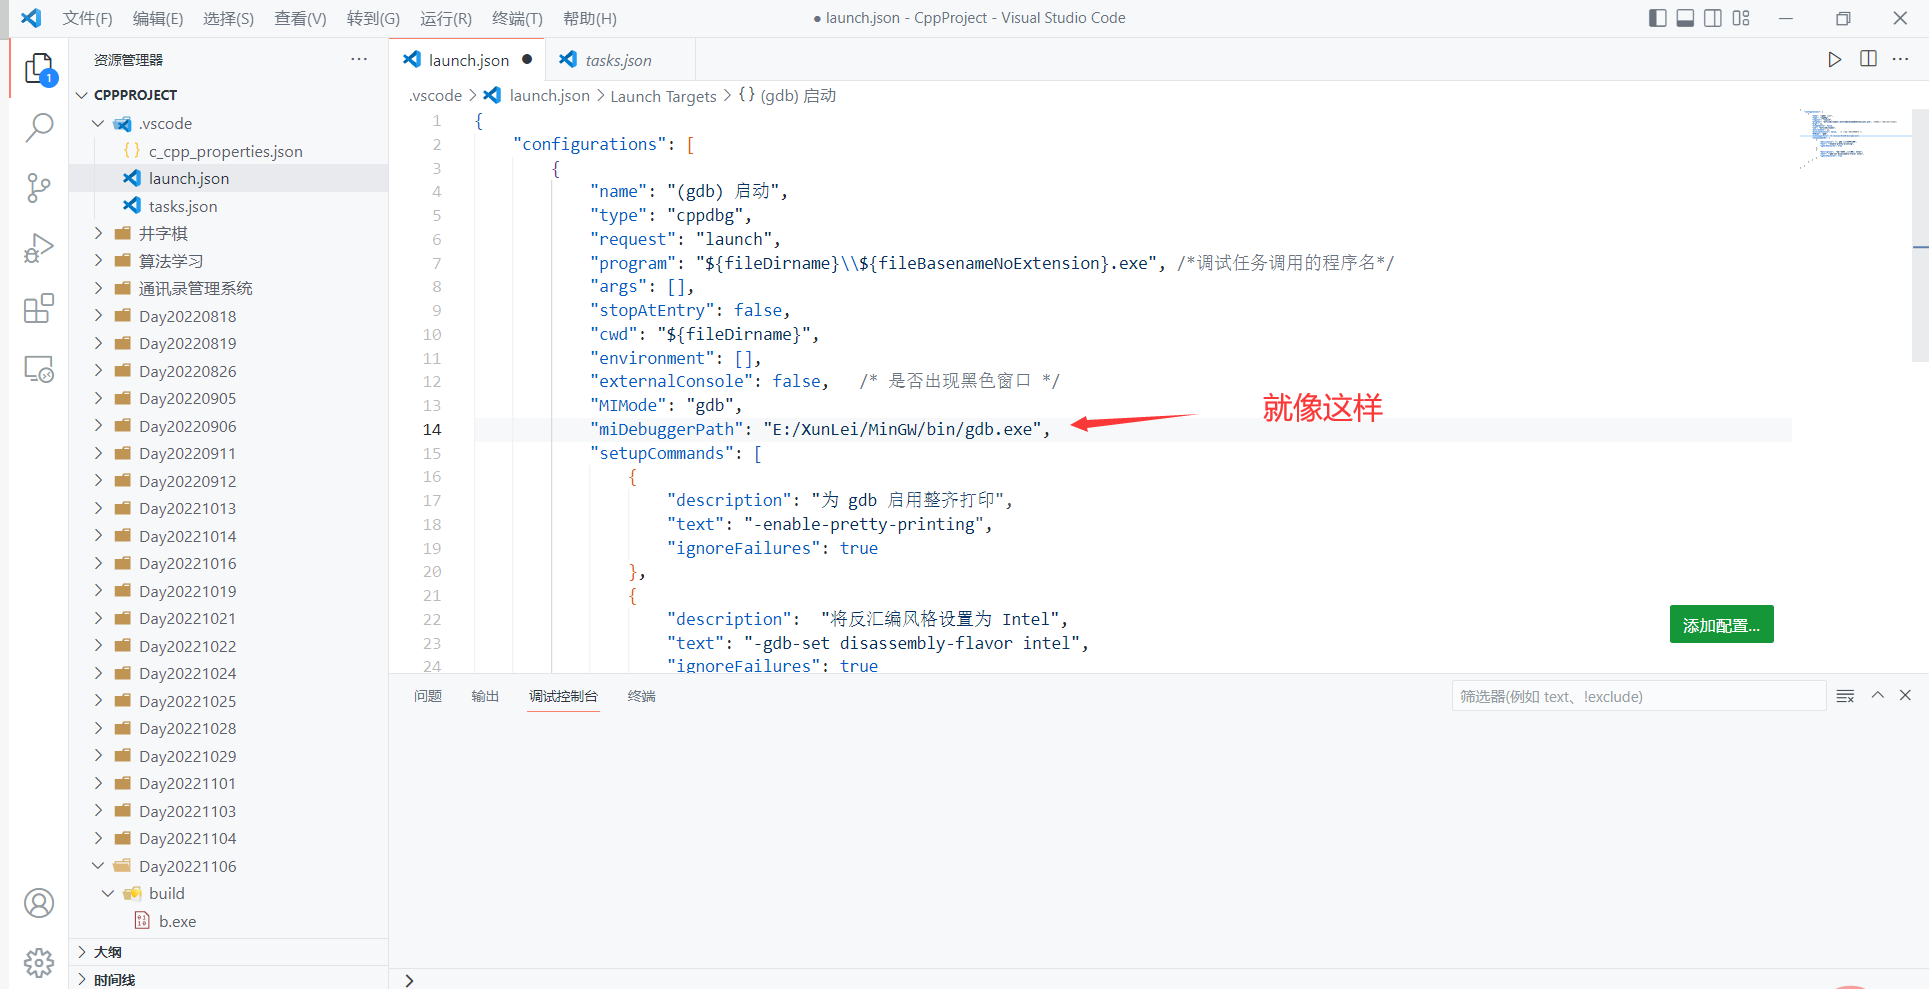Select the Day20221104 folder row
Image resolution: width=1929 pixels, height=989 pixels.
tap(228, 838)
